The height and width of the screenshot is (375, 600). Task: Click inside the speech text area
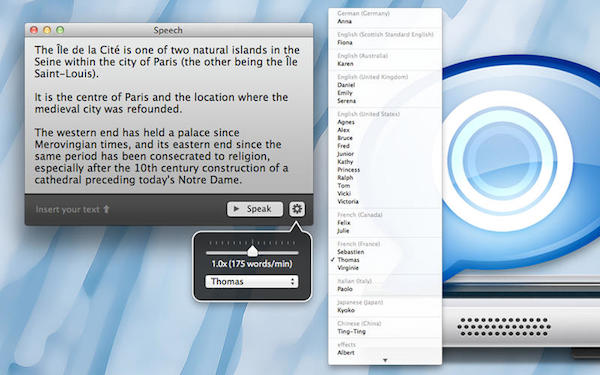(x=169, y=115)
